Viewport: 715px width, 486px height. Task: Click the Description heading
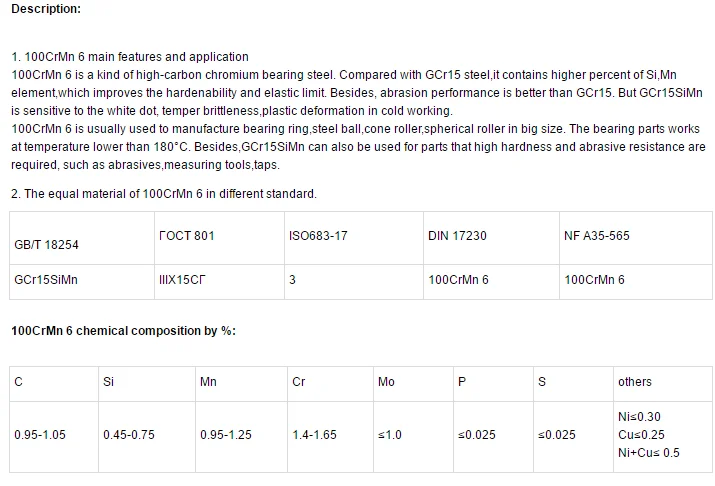click(x=46, y=9)
